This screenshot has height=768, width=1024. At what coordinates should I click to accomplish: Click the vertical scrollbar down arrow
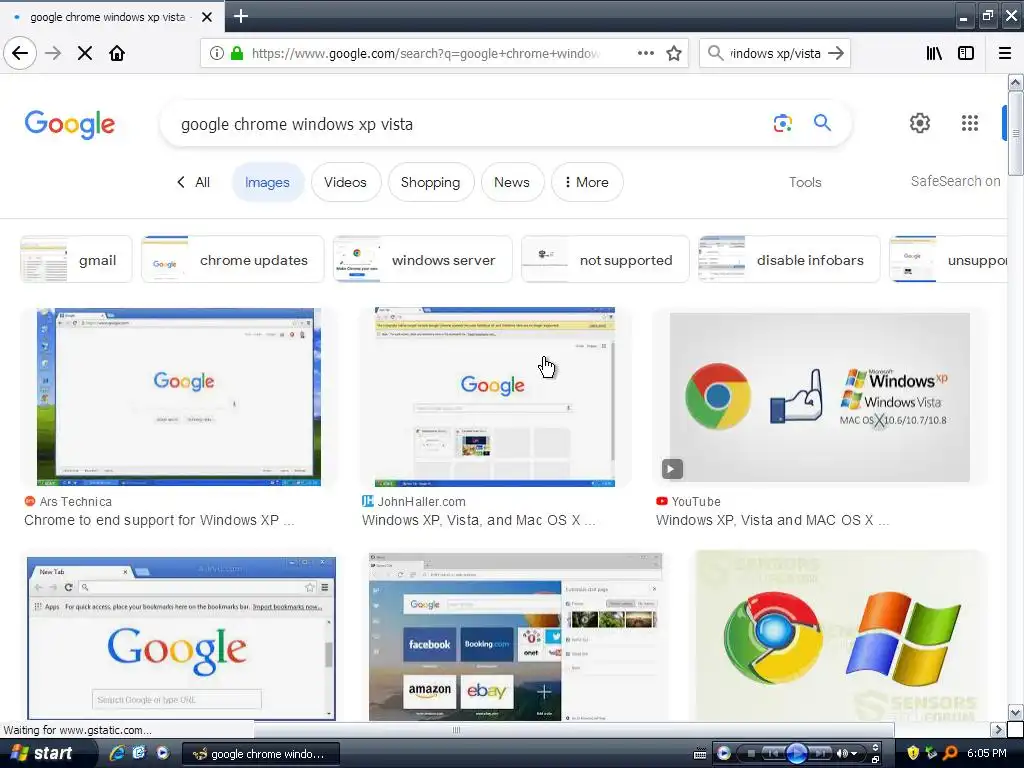pyautogui.click(x=1015, y=712)
